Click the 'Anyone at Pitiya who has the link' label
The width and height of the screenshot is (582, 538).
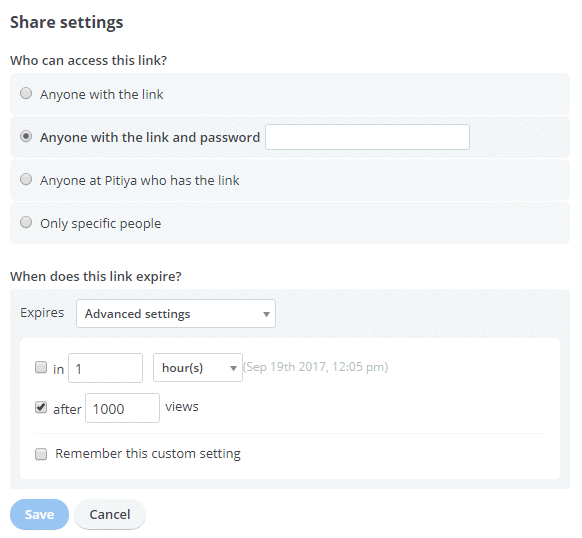click(140, 180)
